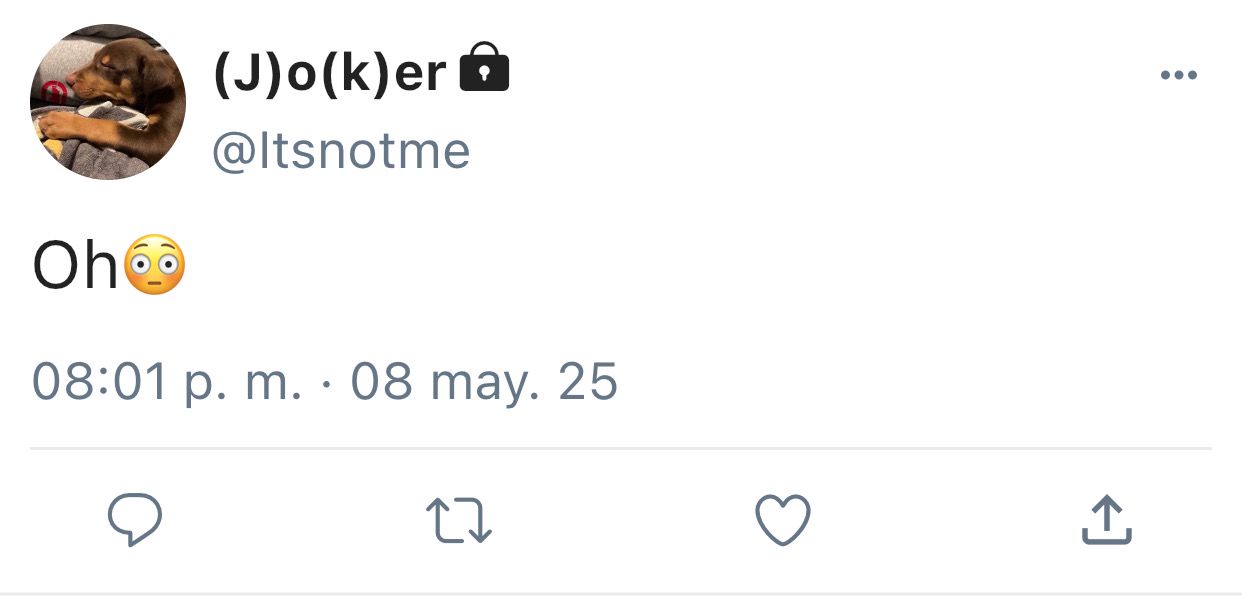Tap the reply speech bubble icon
This screenshot has width=1242, height=612.
134,521
